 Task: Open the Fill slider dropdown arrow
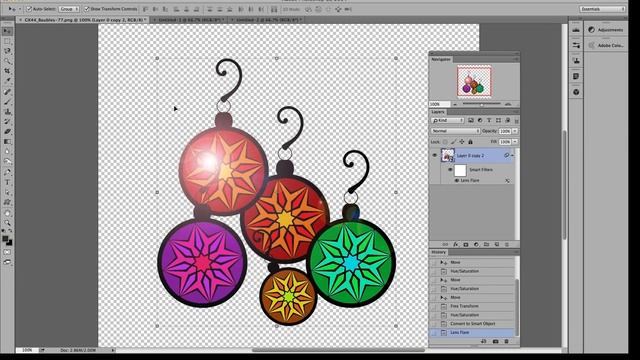point(515,142)
